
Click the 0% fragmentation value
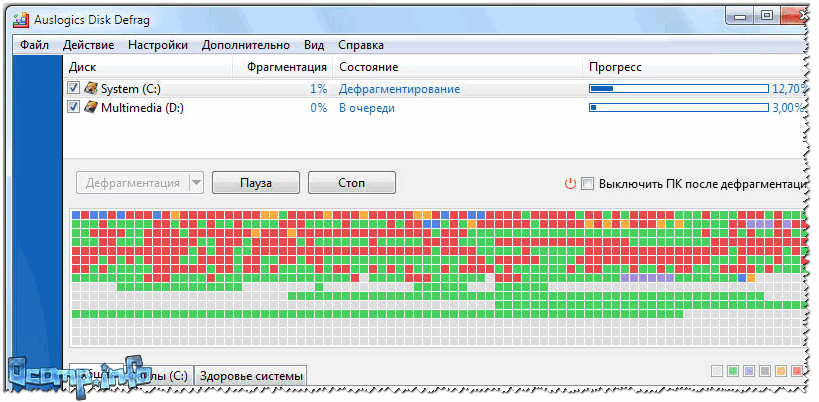tap(318, 108)
